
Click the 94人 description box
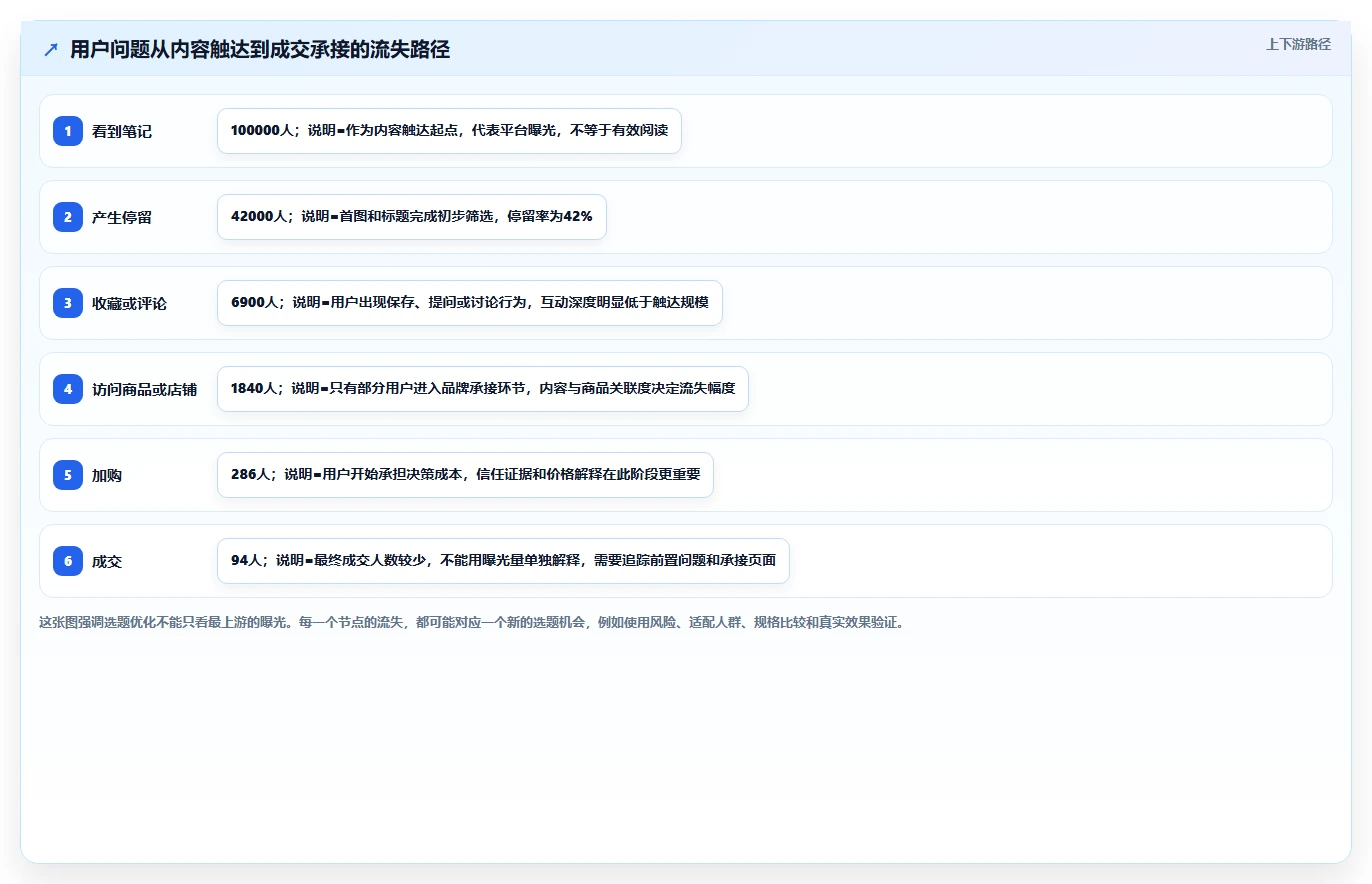tap(503, 561)
